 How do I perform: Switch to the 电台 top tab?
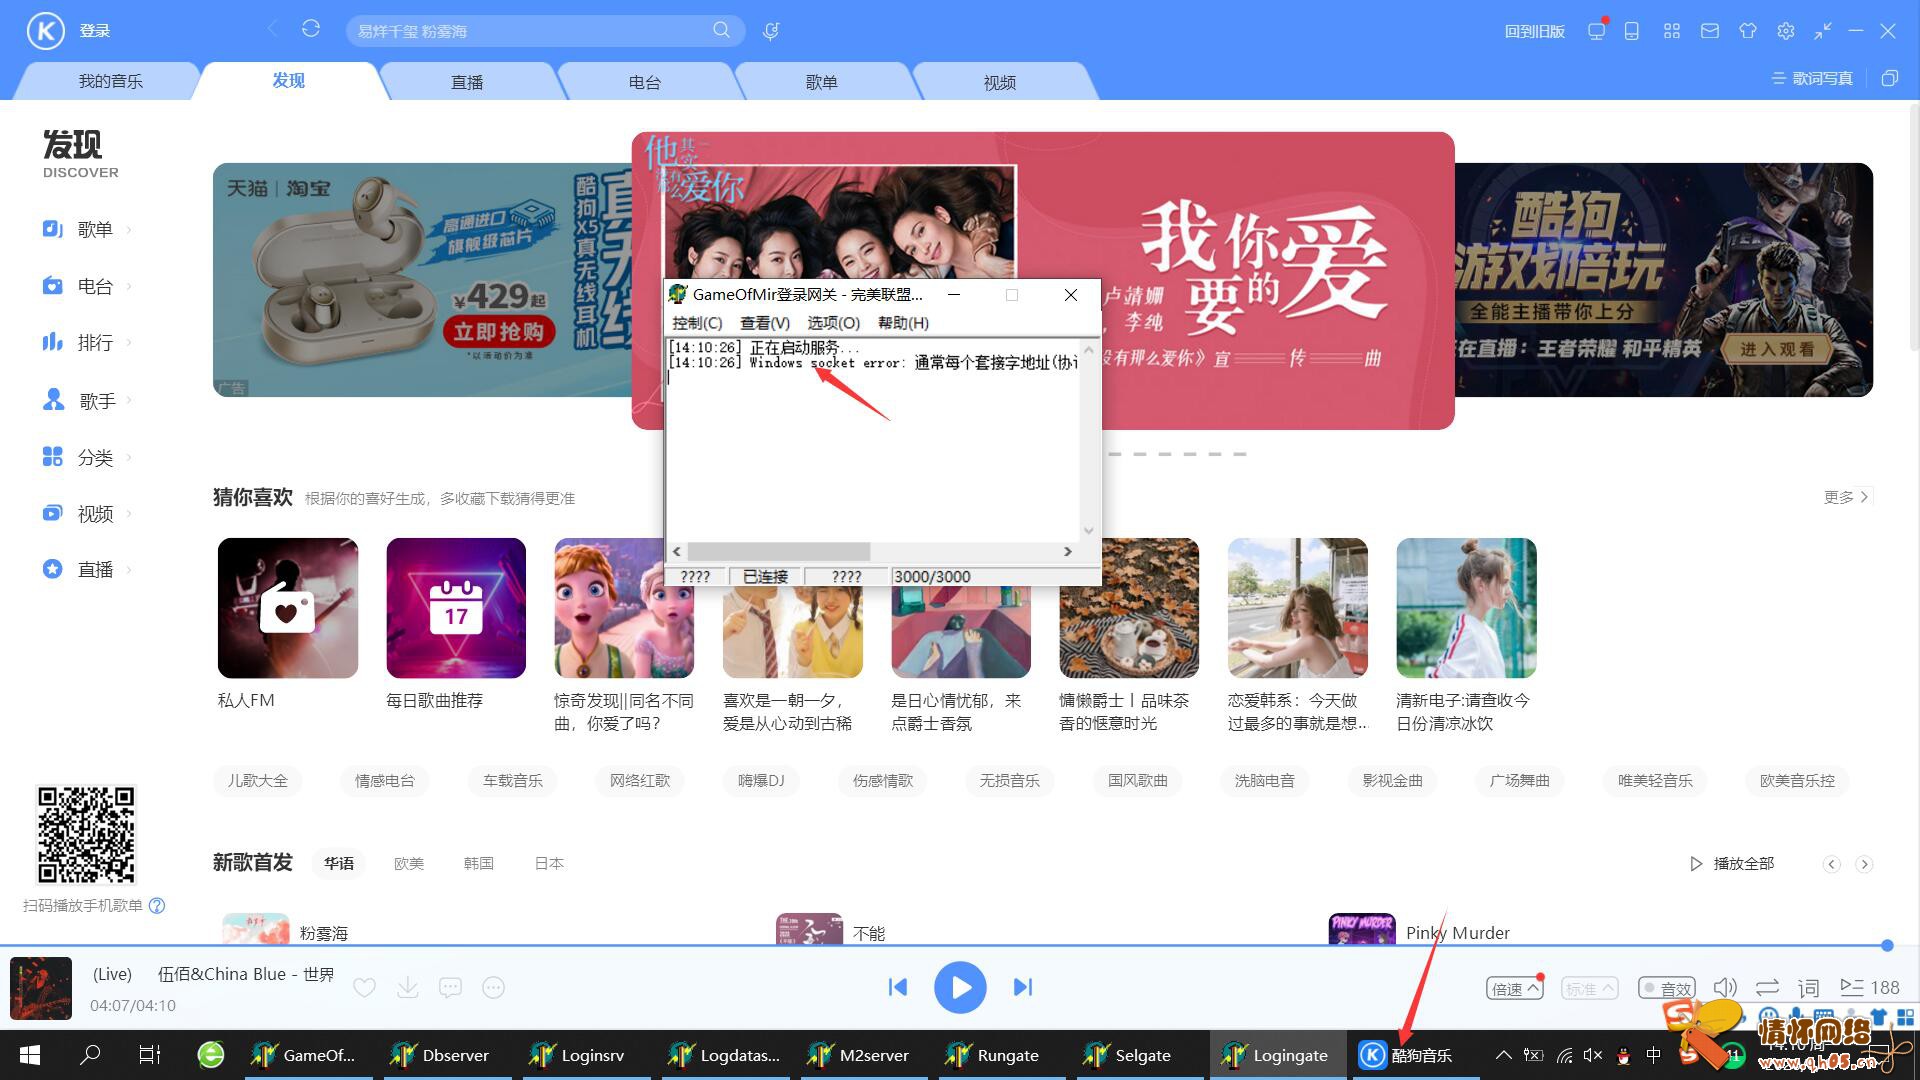(x=645, y=82)
